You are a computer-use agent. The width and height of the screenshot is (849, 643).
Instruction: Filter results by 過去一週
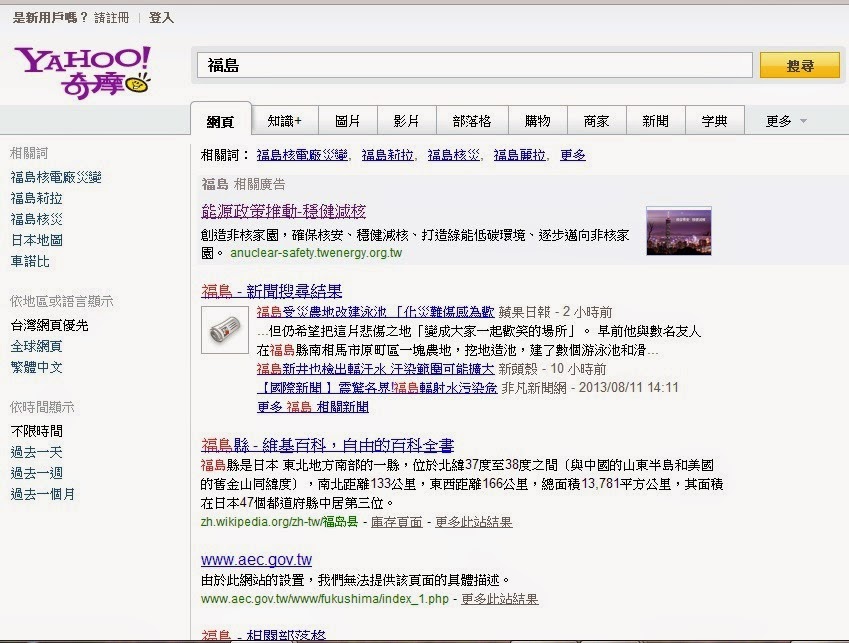coord(36,473)
